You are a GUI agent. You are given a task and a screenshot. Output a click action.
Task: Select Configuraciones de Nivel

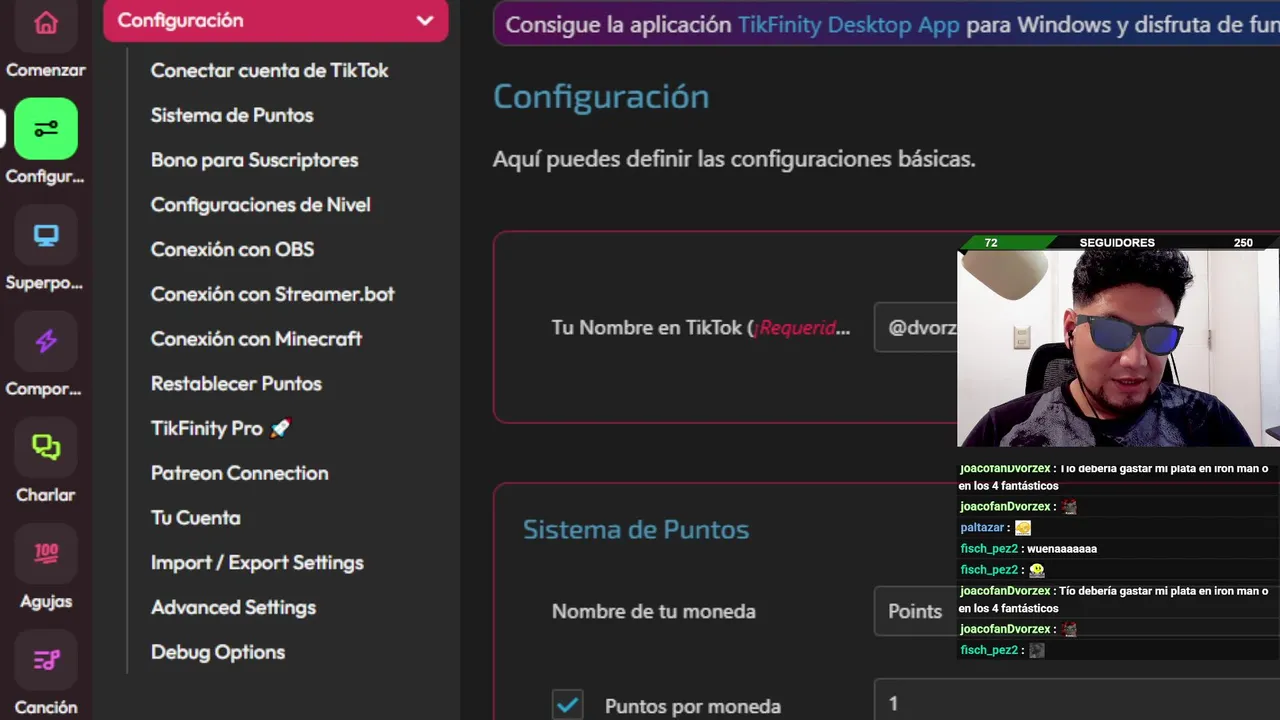[260, 204]
